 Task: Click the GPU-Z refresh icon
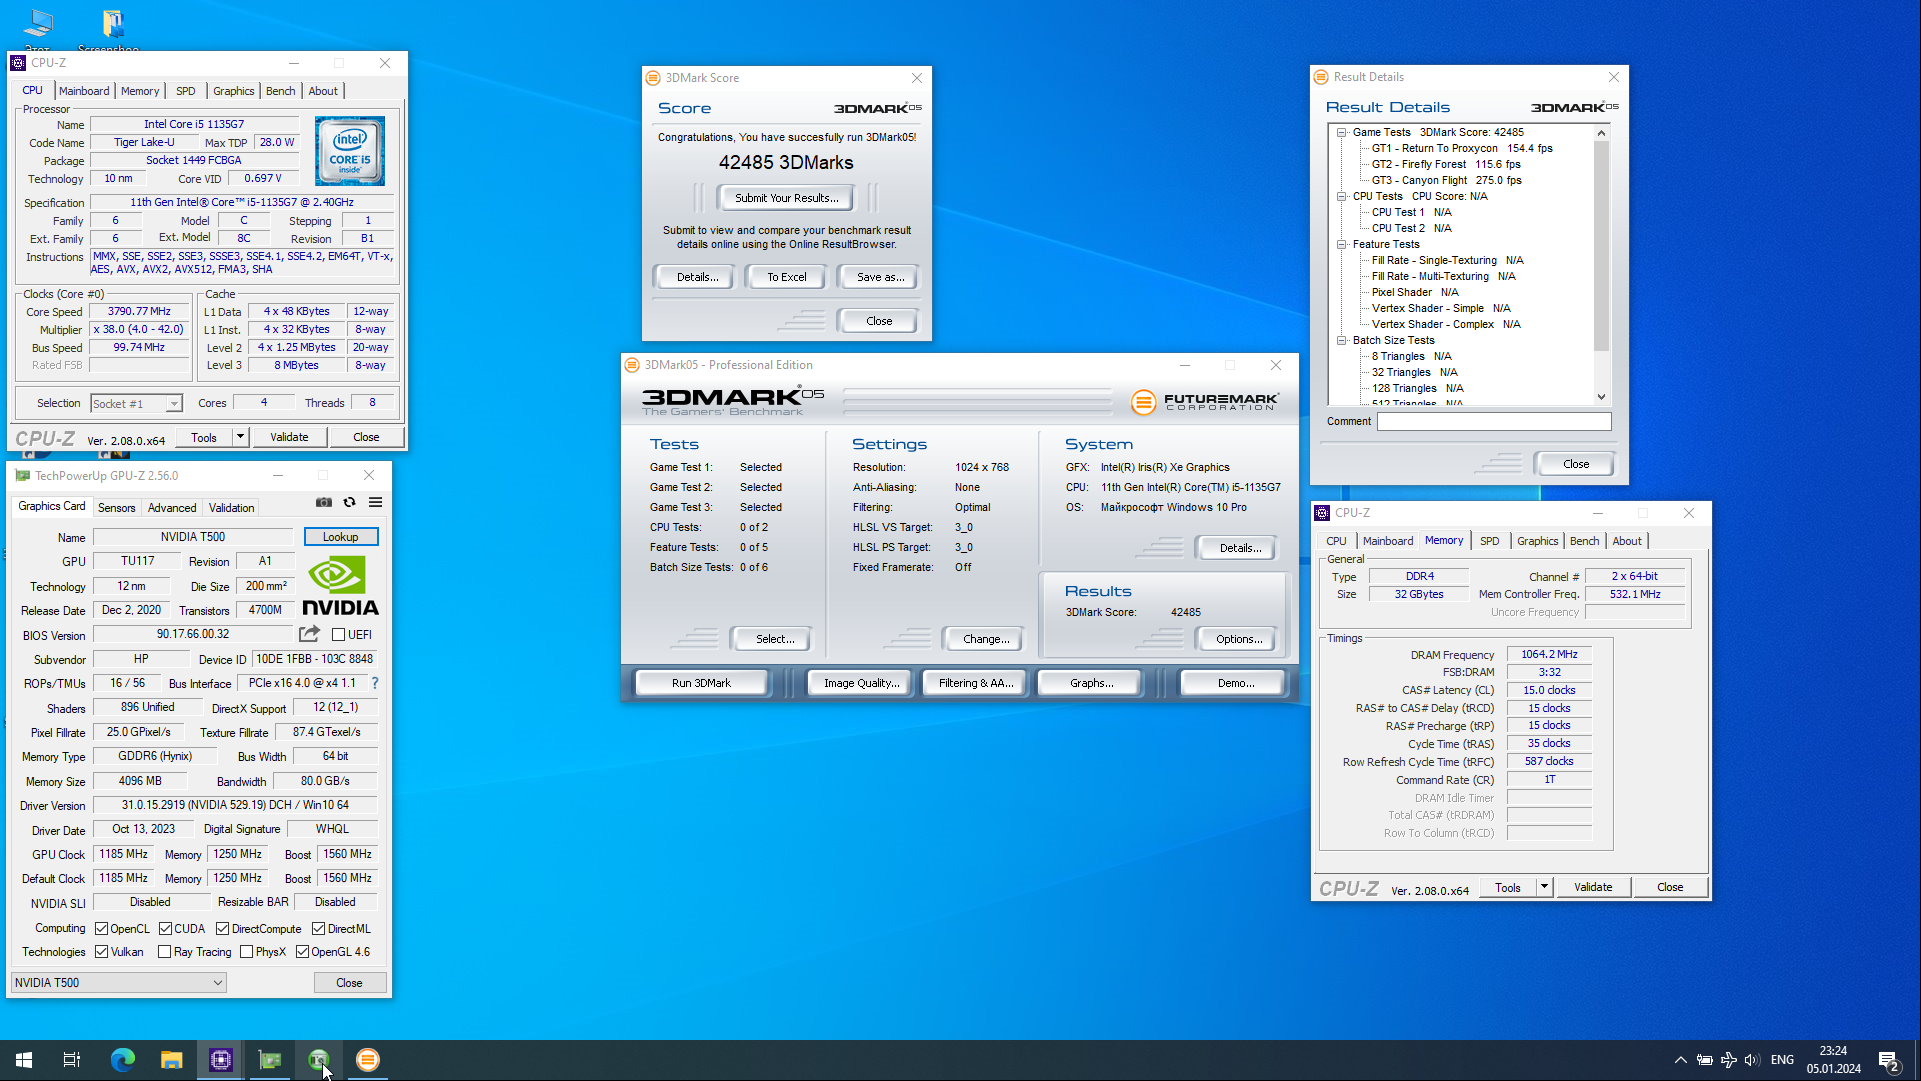click(x=349, y=502)
